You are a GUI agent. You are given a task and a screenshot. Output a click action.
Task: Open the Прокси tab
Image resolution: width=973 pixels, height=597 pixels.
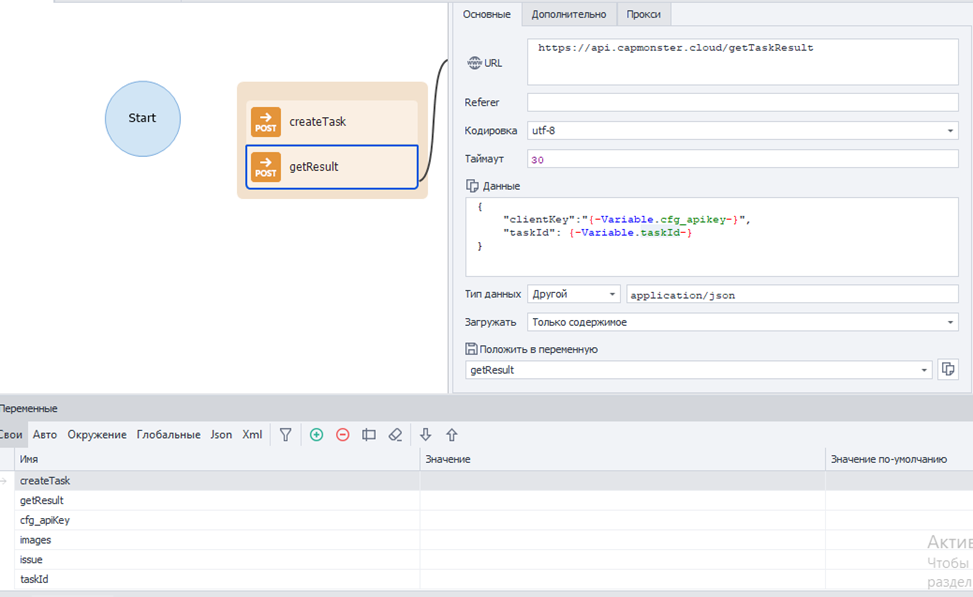644,14
